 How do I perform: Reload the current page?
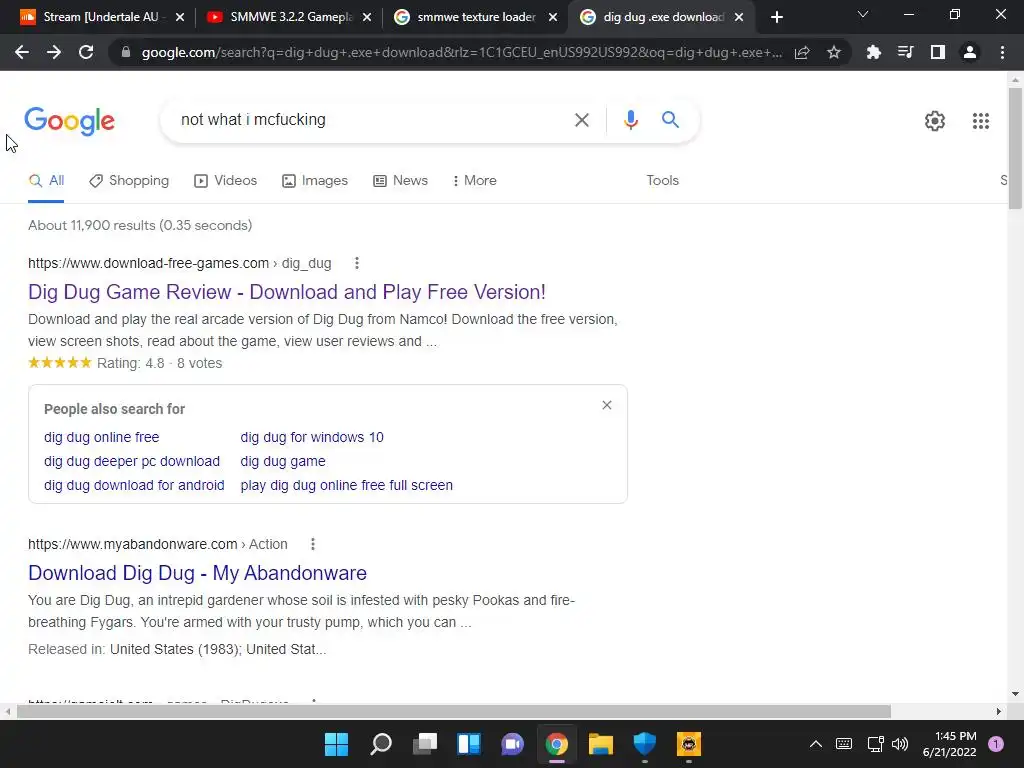click(86, 52)
